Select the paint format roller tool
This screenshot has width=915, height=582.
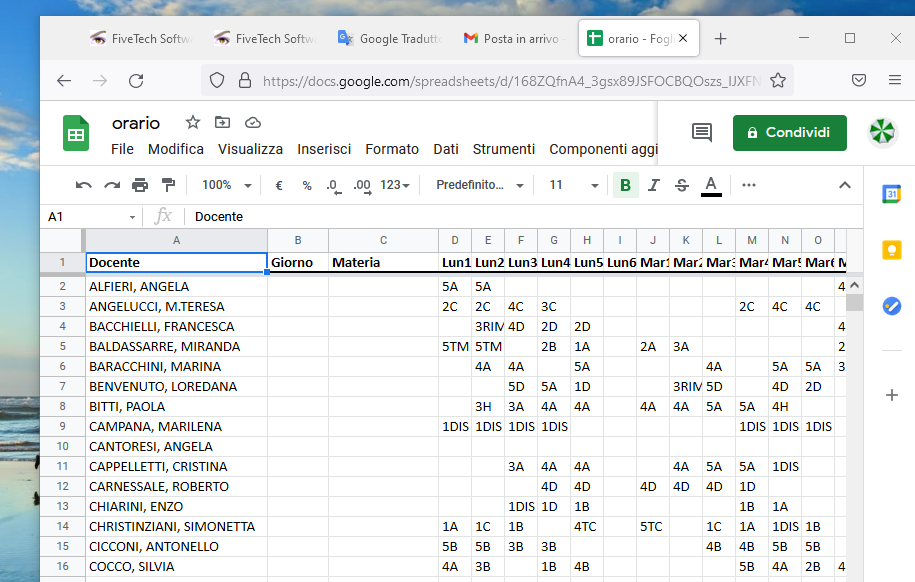coord(168,186)
